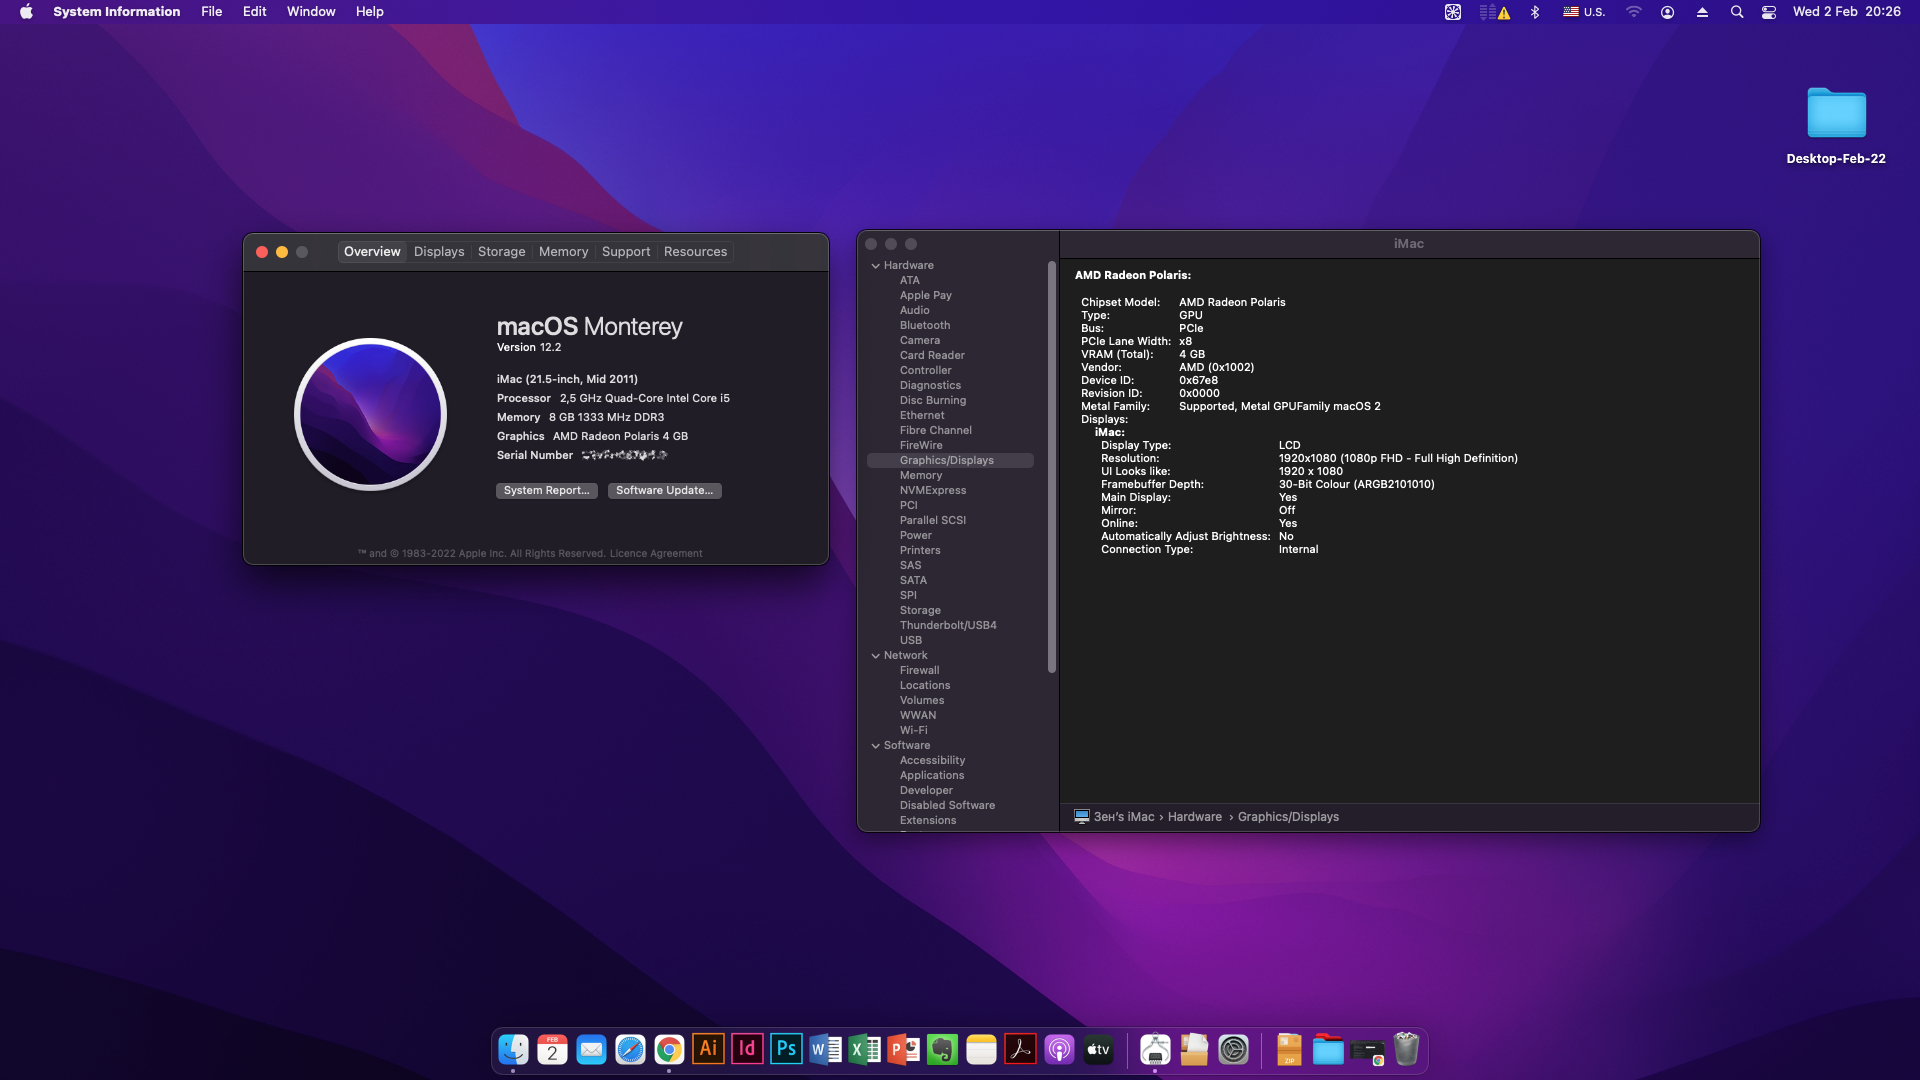Viewport: 1920px width, 1080px height.
Task: Click the Bluetooth icon in the menu bar
Action: pos(1535,12)
